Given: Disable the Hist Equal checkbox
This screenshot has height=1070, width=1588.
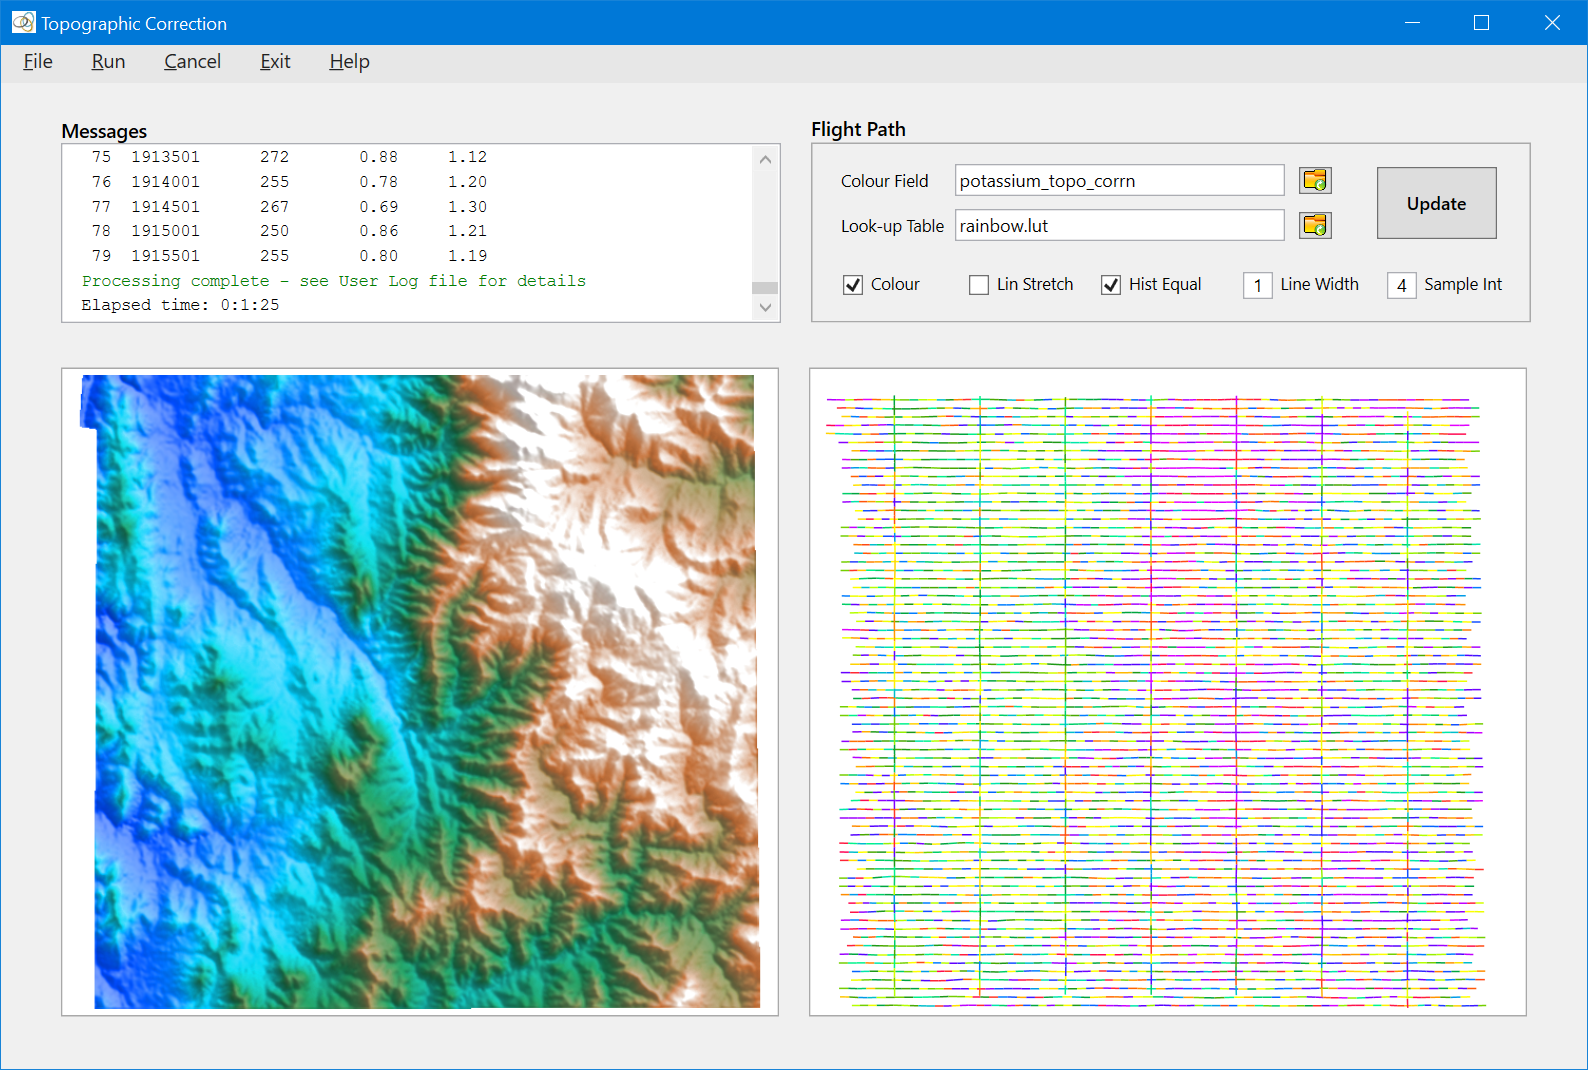Looking at the screenshot, I should point(1111,285).
